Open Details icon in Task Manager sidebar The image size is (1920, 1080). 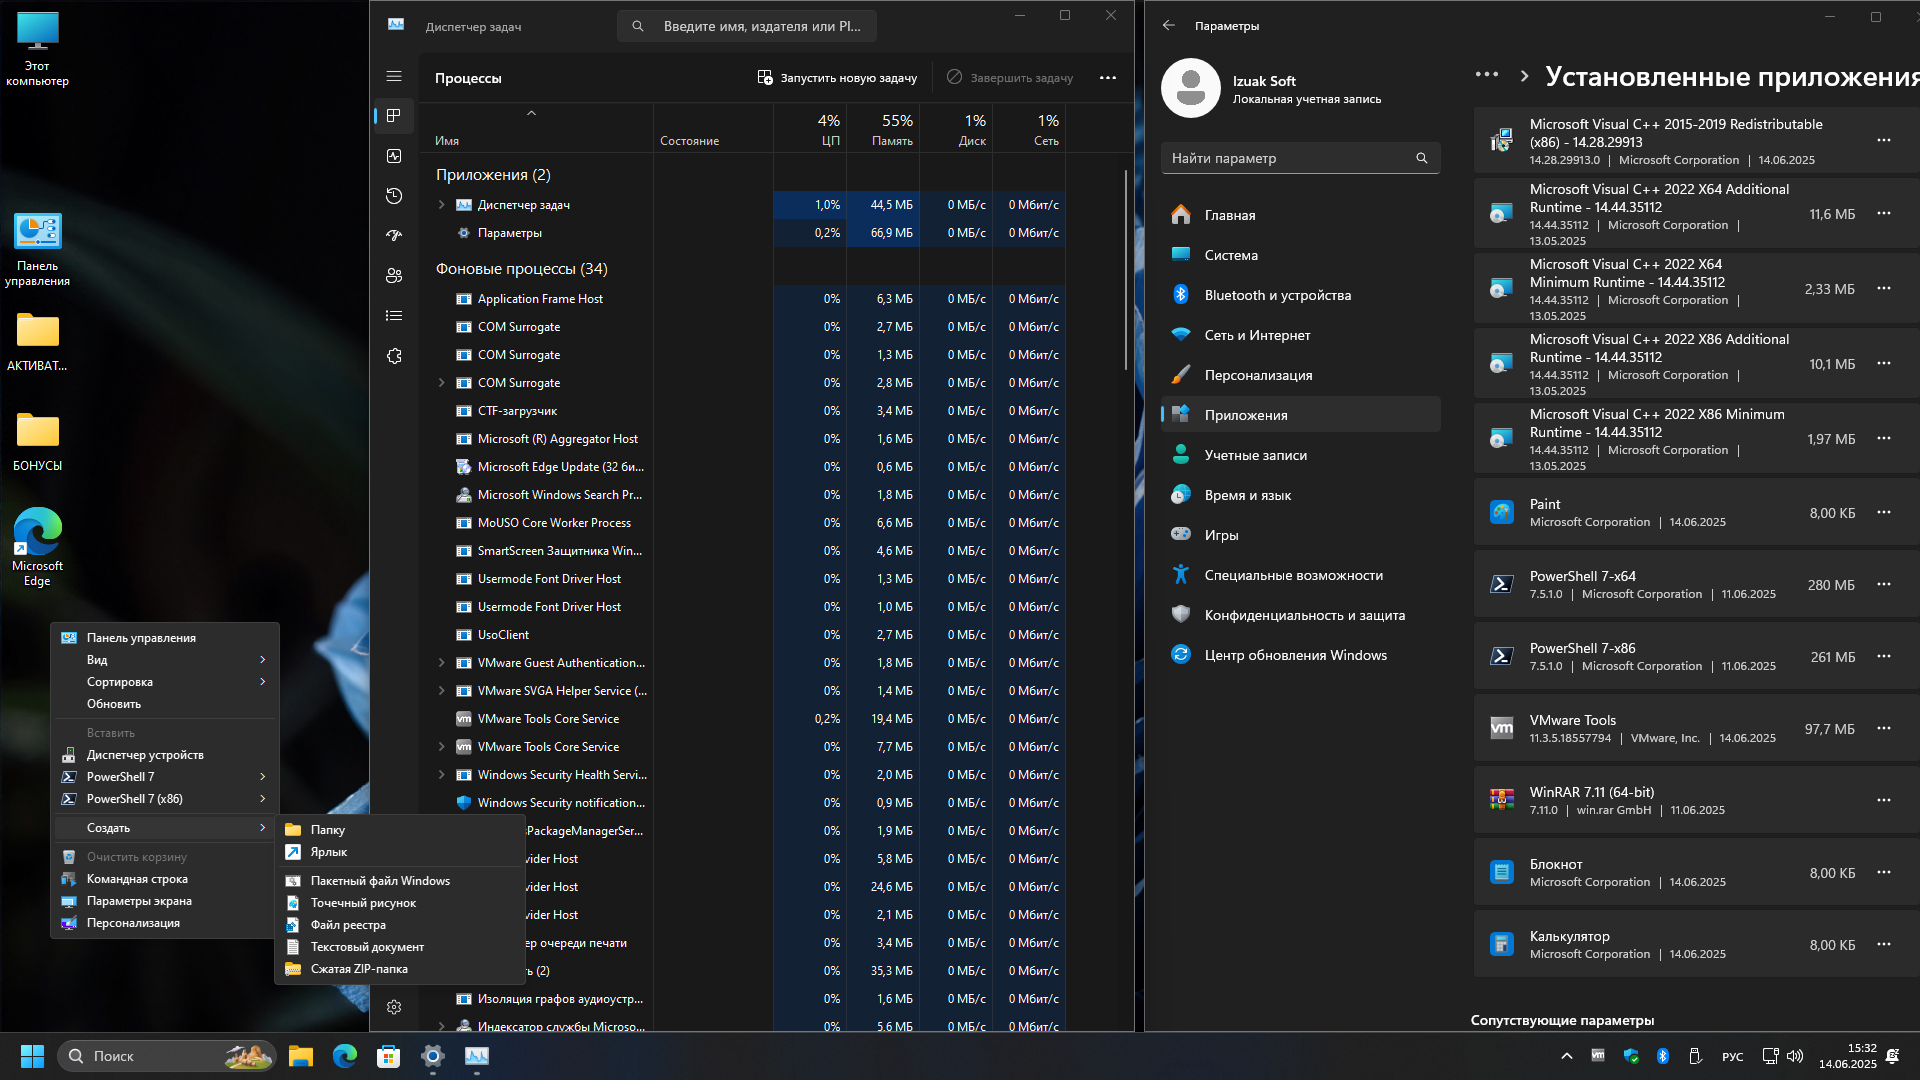[x=394, y=316]
